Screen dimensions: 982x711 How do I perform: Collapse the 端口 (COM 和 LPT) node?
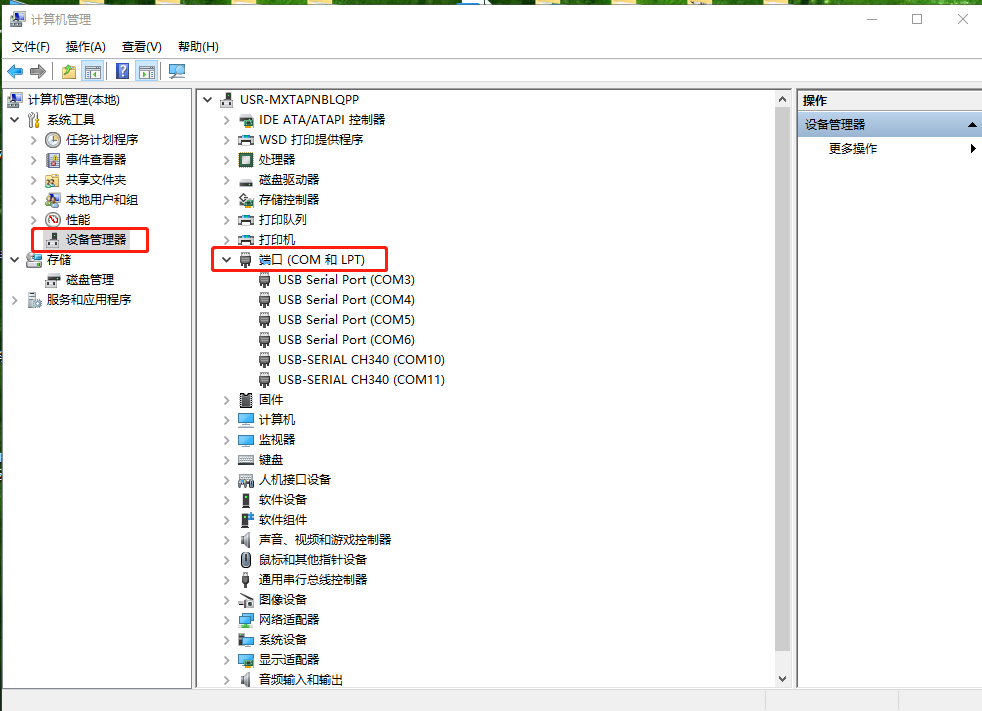click(x=227, y=259)
